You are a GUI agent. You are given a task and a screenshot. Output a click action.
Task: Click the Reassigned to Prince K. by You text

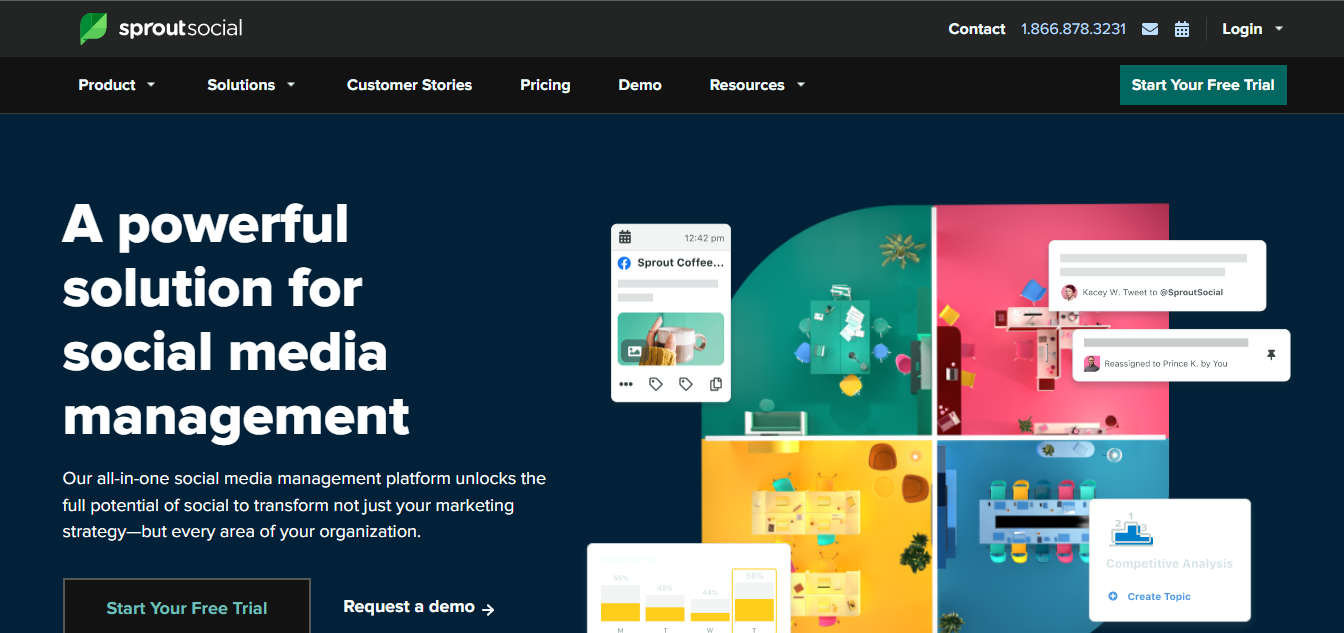[x=1165, y=364]
